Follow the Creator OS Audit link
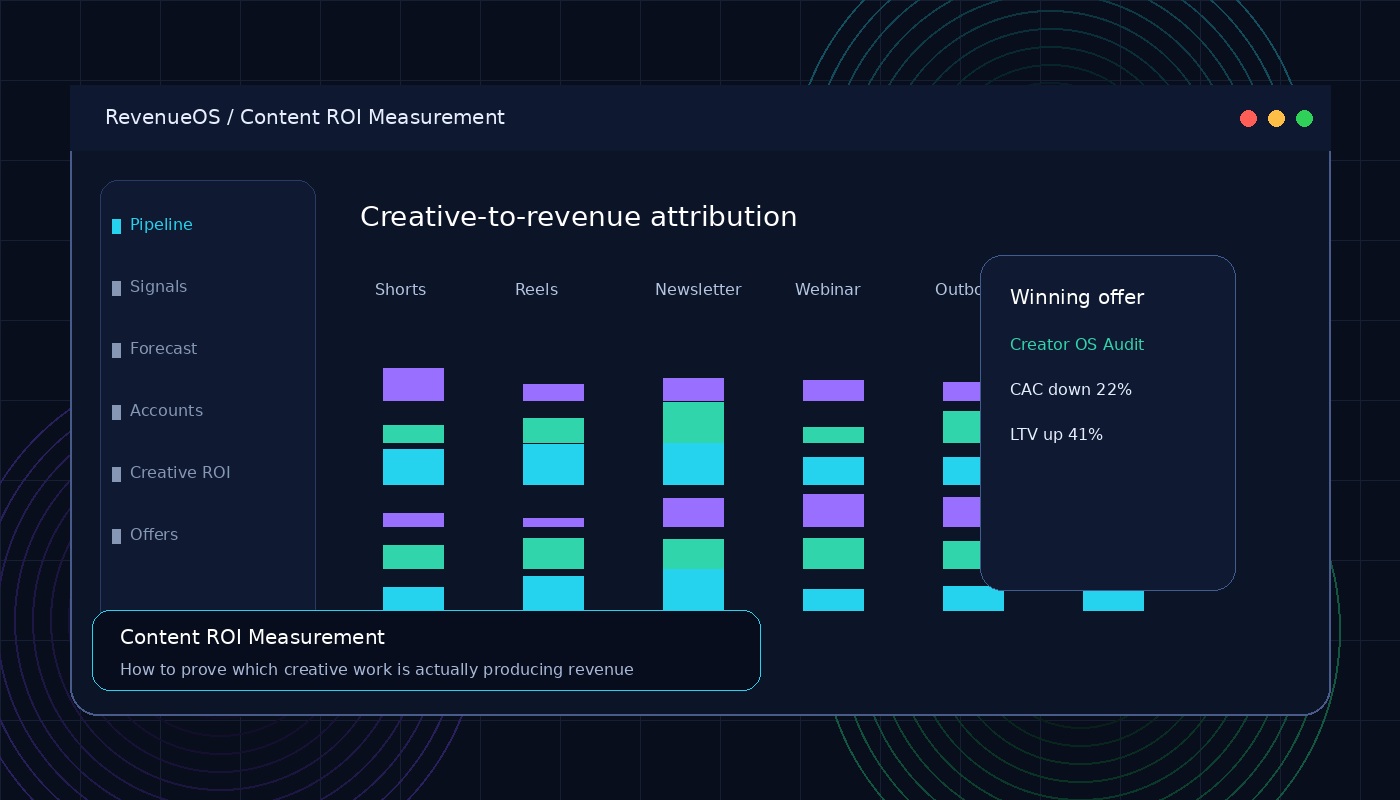Image resolution: width=1400 pixels, height=800 pixels. [1077, 344]
